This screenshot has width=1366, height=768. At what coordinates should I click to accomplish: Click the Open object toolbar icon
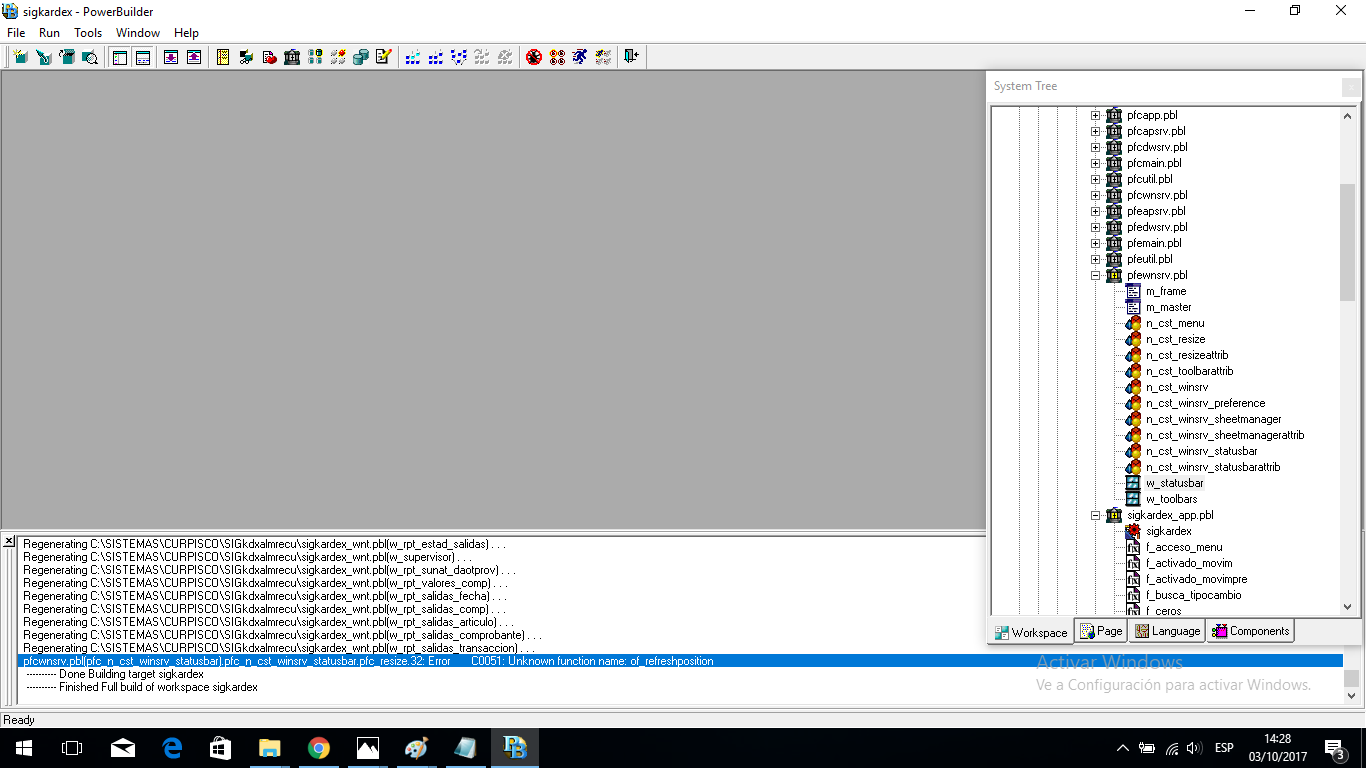67,57
